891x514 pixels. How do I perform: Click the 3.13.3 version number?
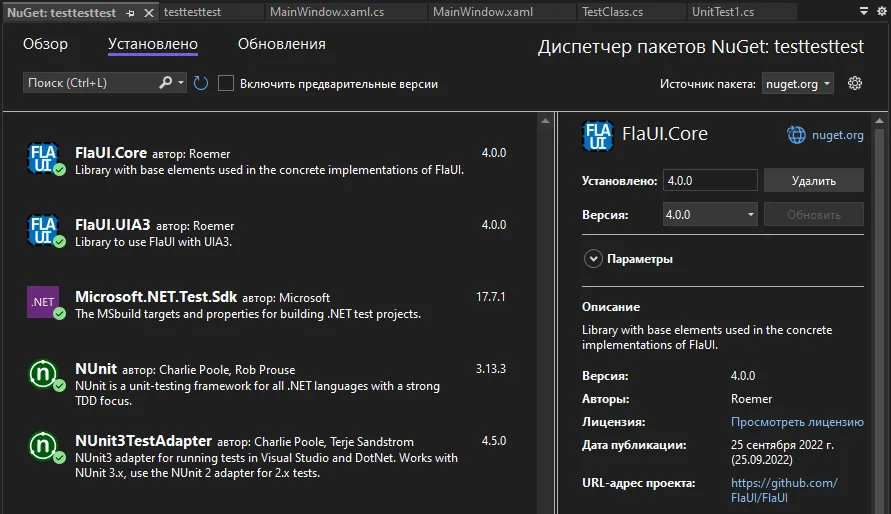[x=490, y=369]
